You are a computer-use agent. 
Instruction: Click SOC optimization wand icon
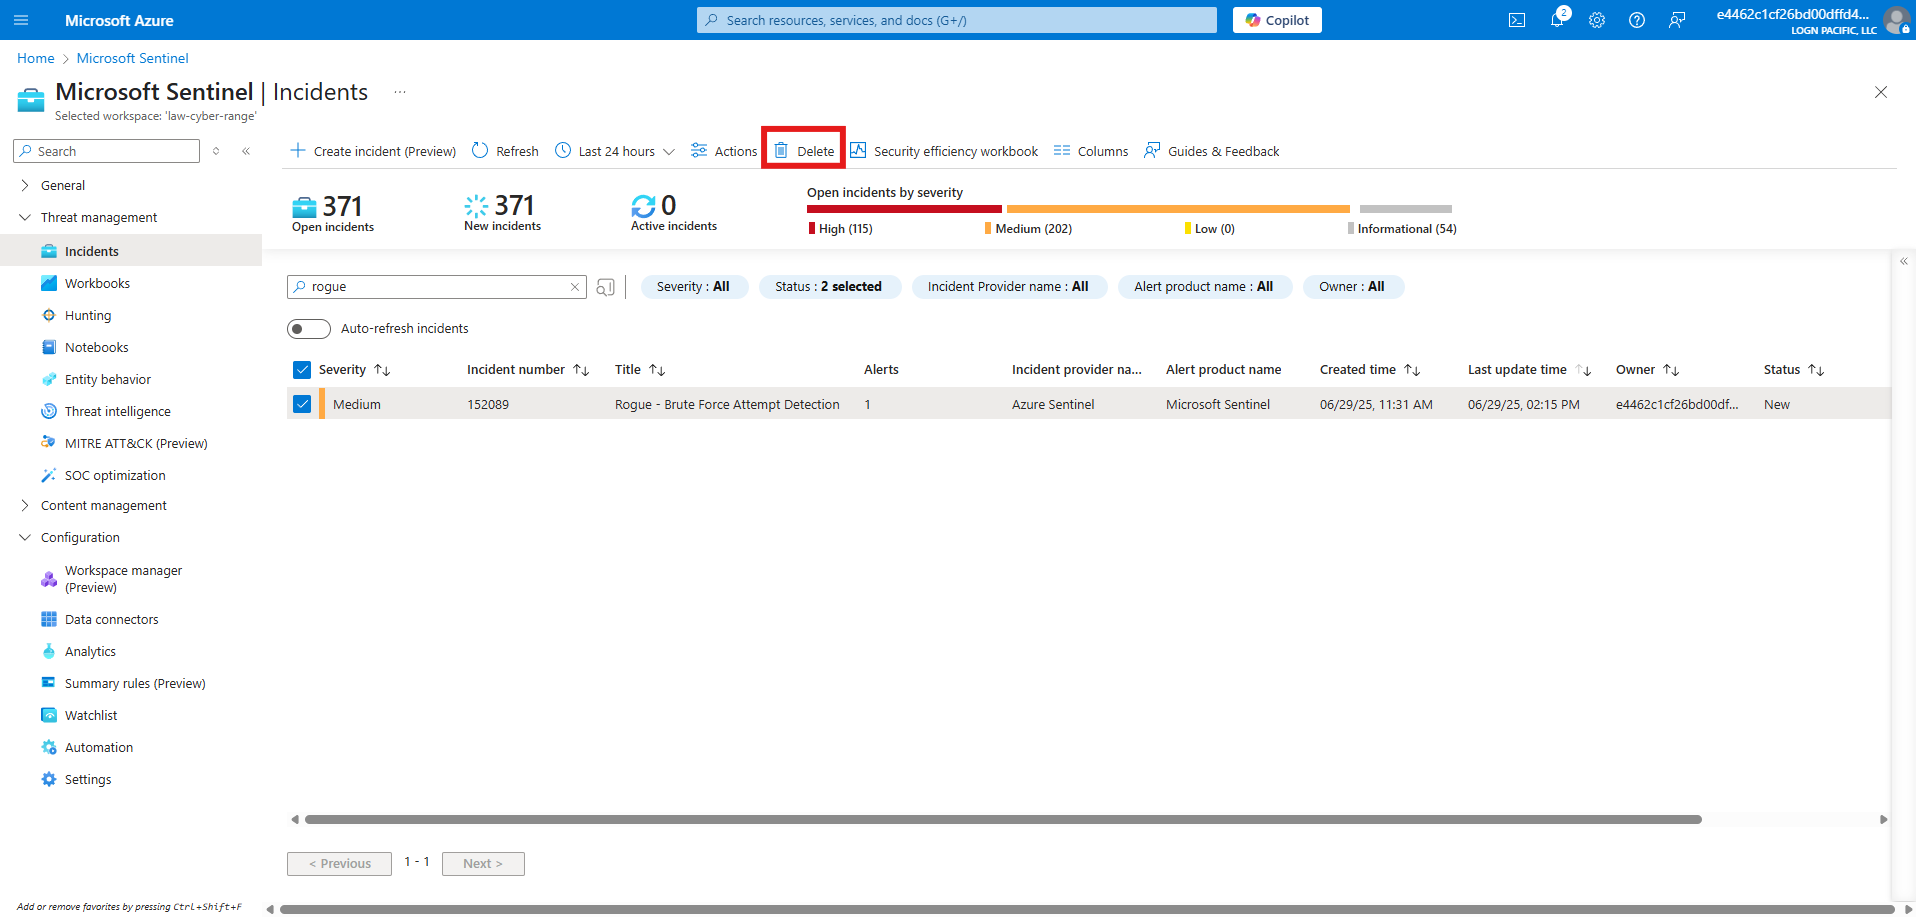[x=48, y=475]
